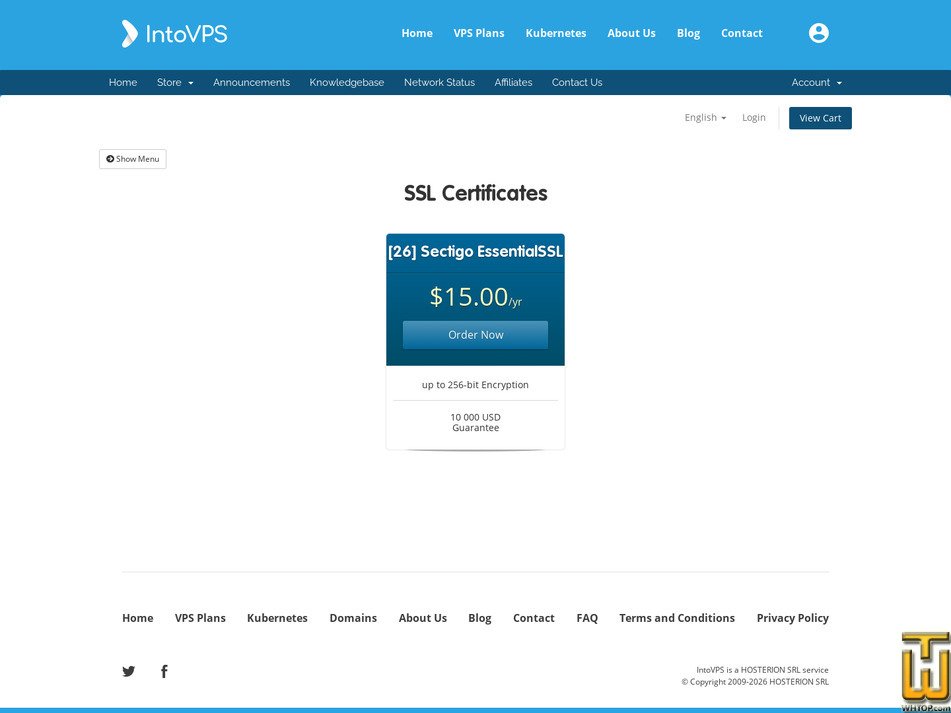Click the IntoVPS logo
951x713 pixels.
[175, 33]
